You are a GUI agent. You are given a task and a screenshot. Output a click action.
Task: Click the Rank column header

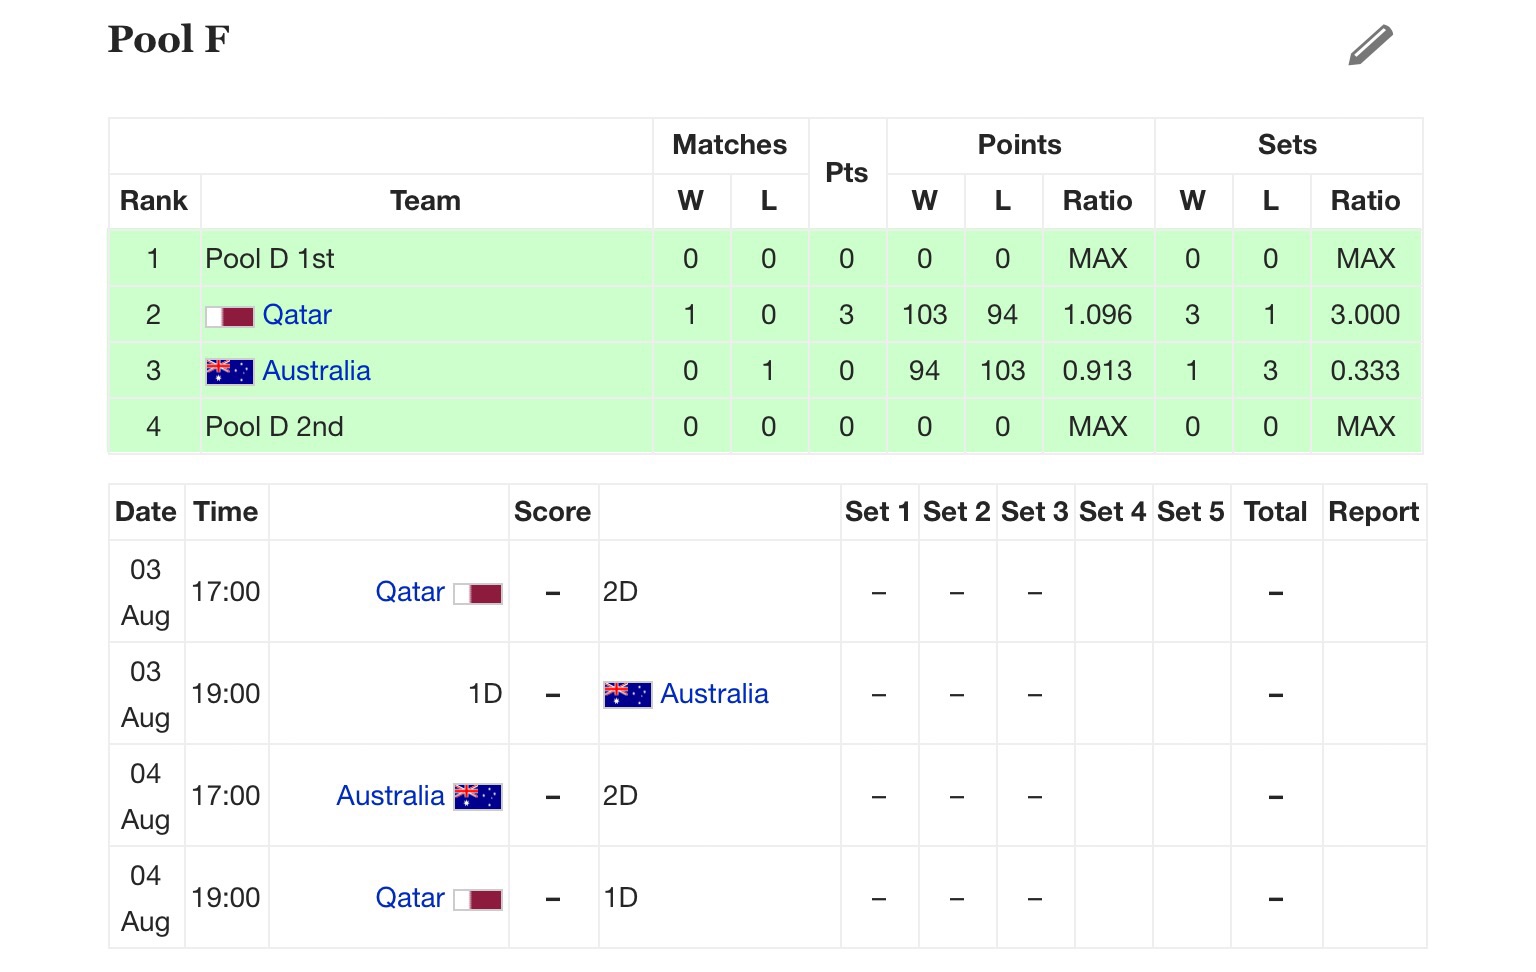point(154,201)
